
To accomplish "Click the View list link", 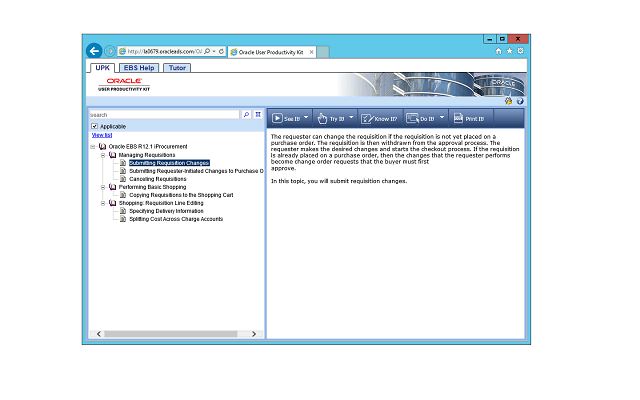I will click(101, 135).
